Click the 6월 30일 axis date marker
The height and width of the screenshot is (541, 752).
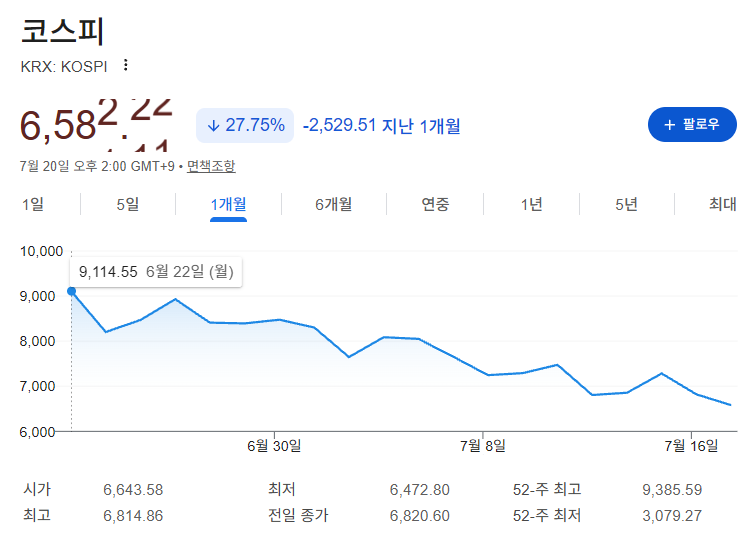274,446
